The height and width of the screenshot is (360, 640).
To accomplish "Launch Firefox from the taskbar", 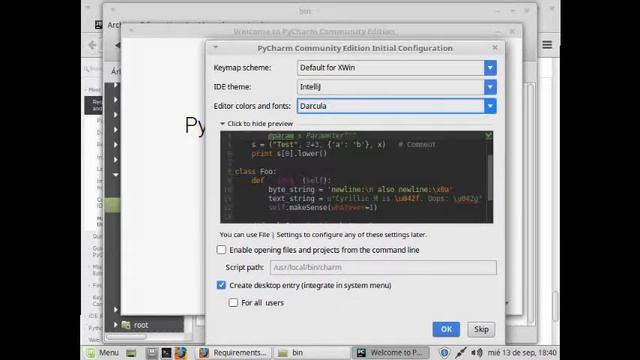I will (180, 353).
